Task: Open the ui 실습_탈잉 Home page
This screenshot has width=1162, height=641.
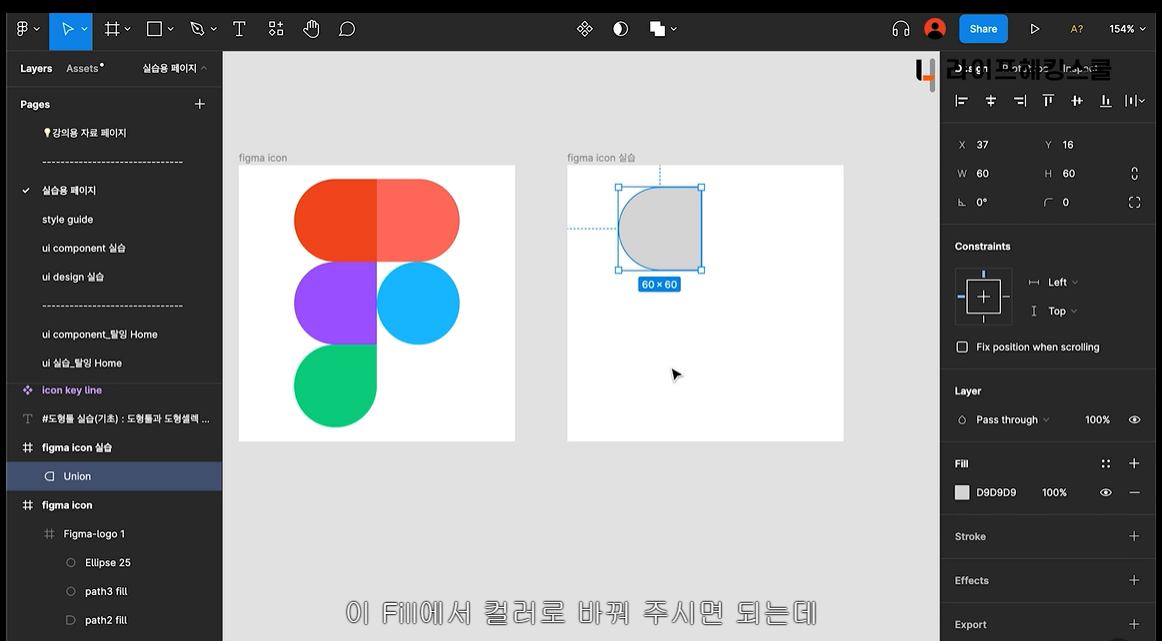Action: 82,363
